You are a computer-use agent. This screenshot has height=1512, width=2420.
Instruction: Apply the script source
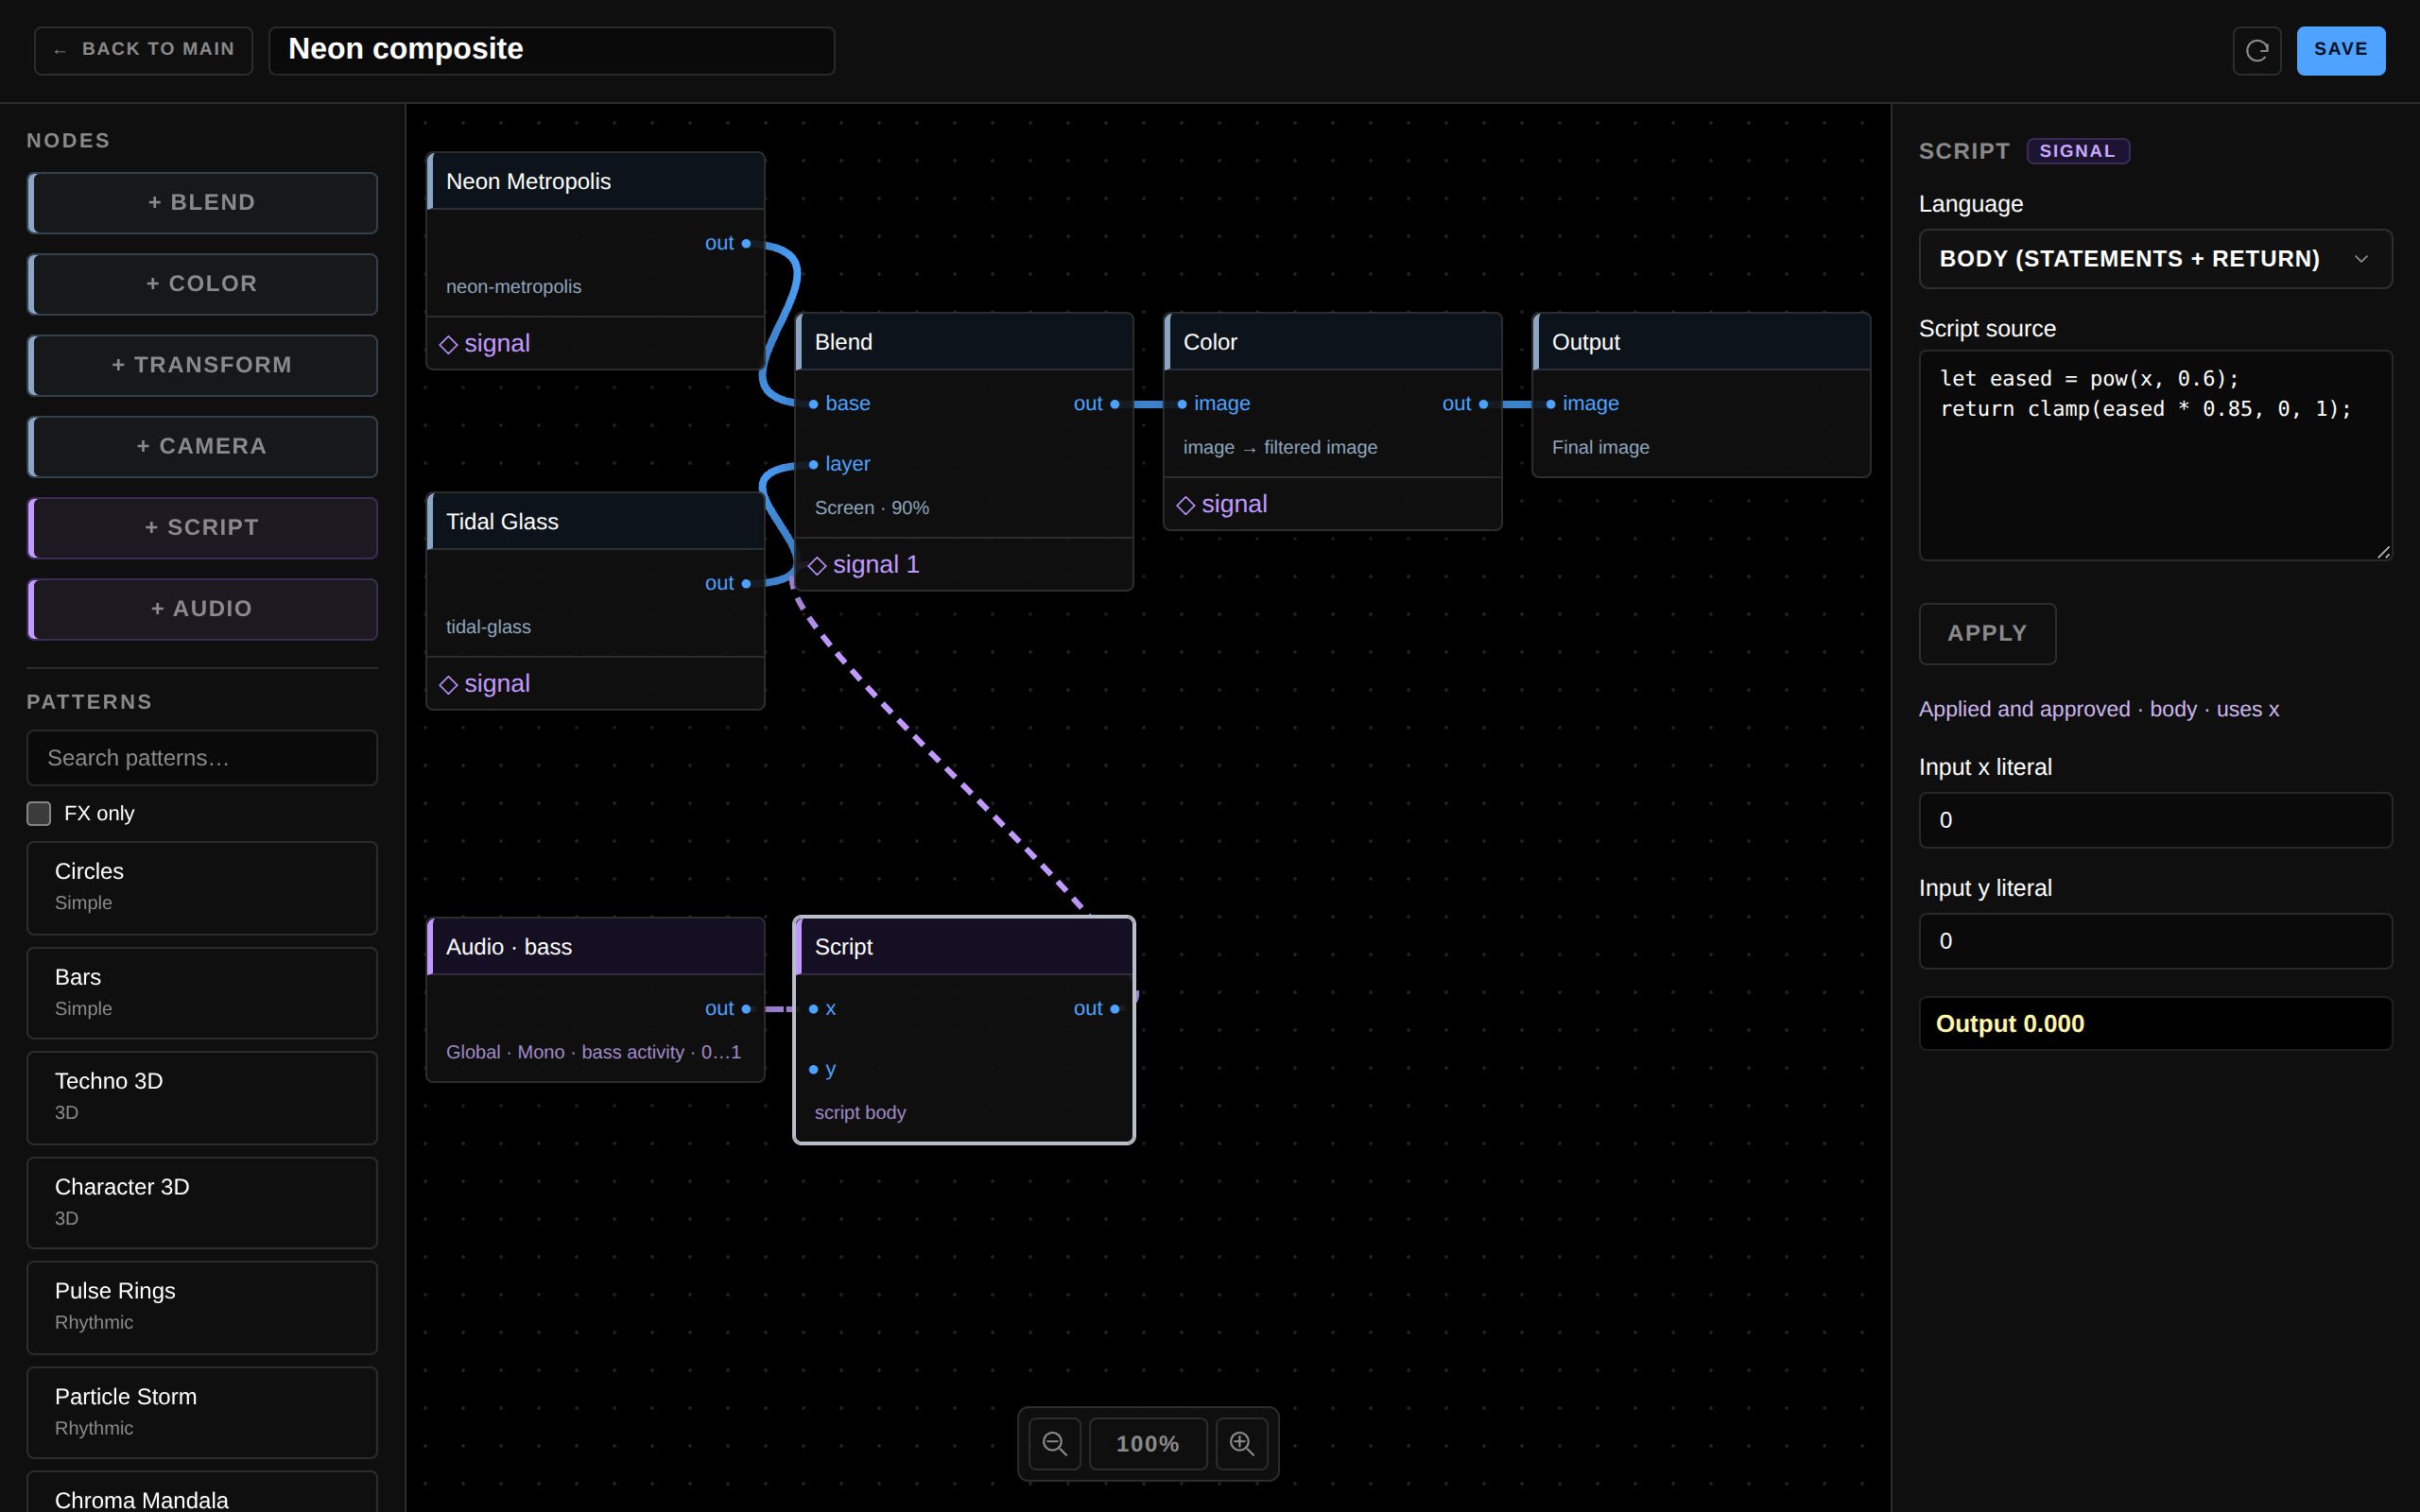pyautogui.click(x=1987, y=633)
